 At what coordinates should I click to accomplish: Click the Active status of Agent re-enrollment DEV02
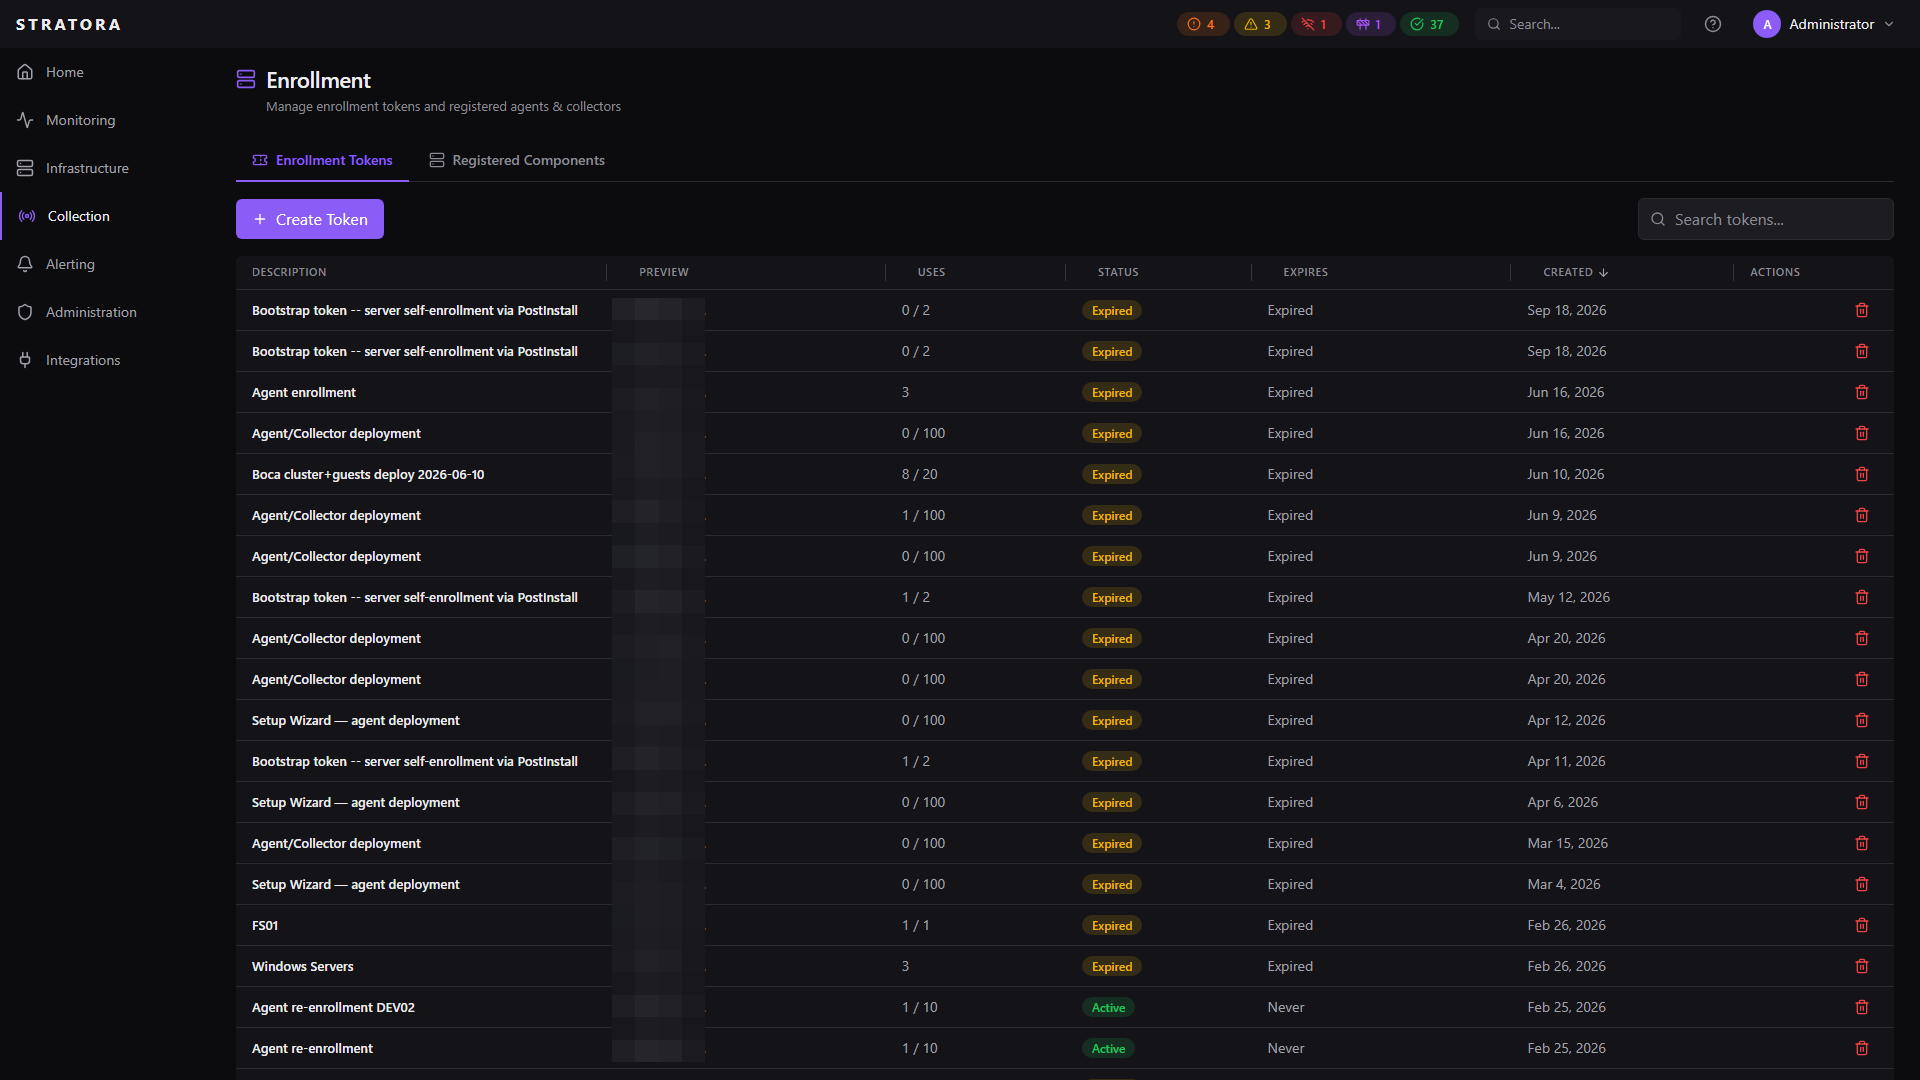(x=1108, y=1007)
